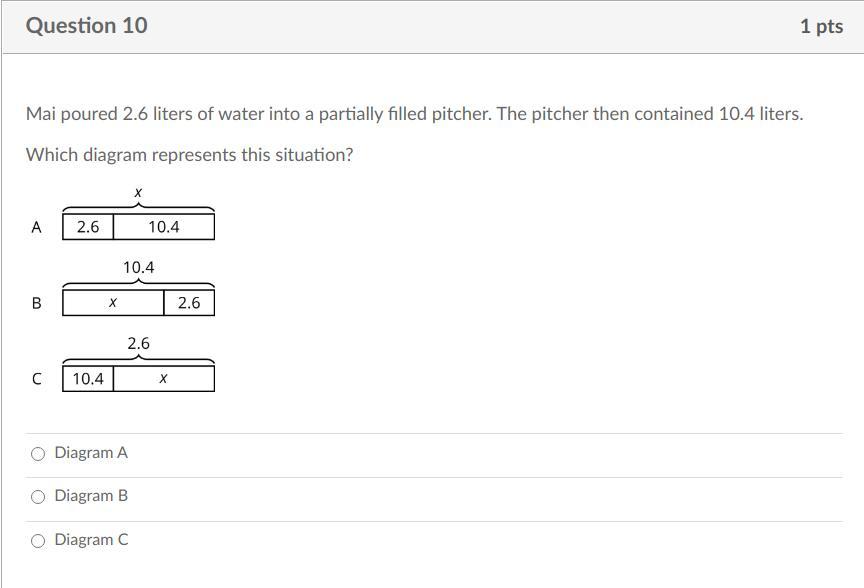Click the 10.4 box in diagram A
Screen dimensions: 864x588
pyautogui.click(x=163, y=227)
